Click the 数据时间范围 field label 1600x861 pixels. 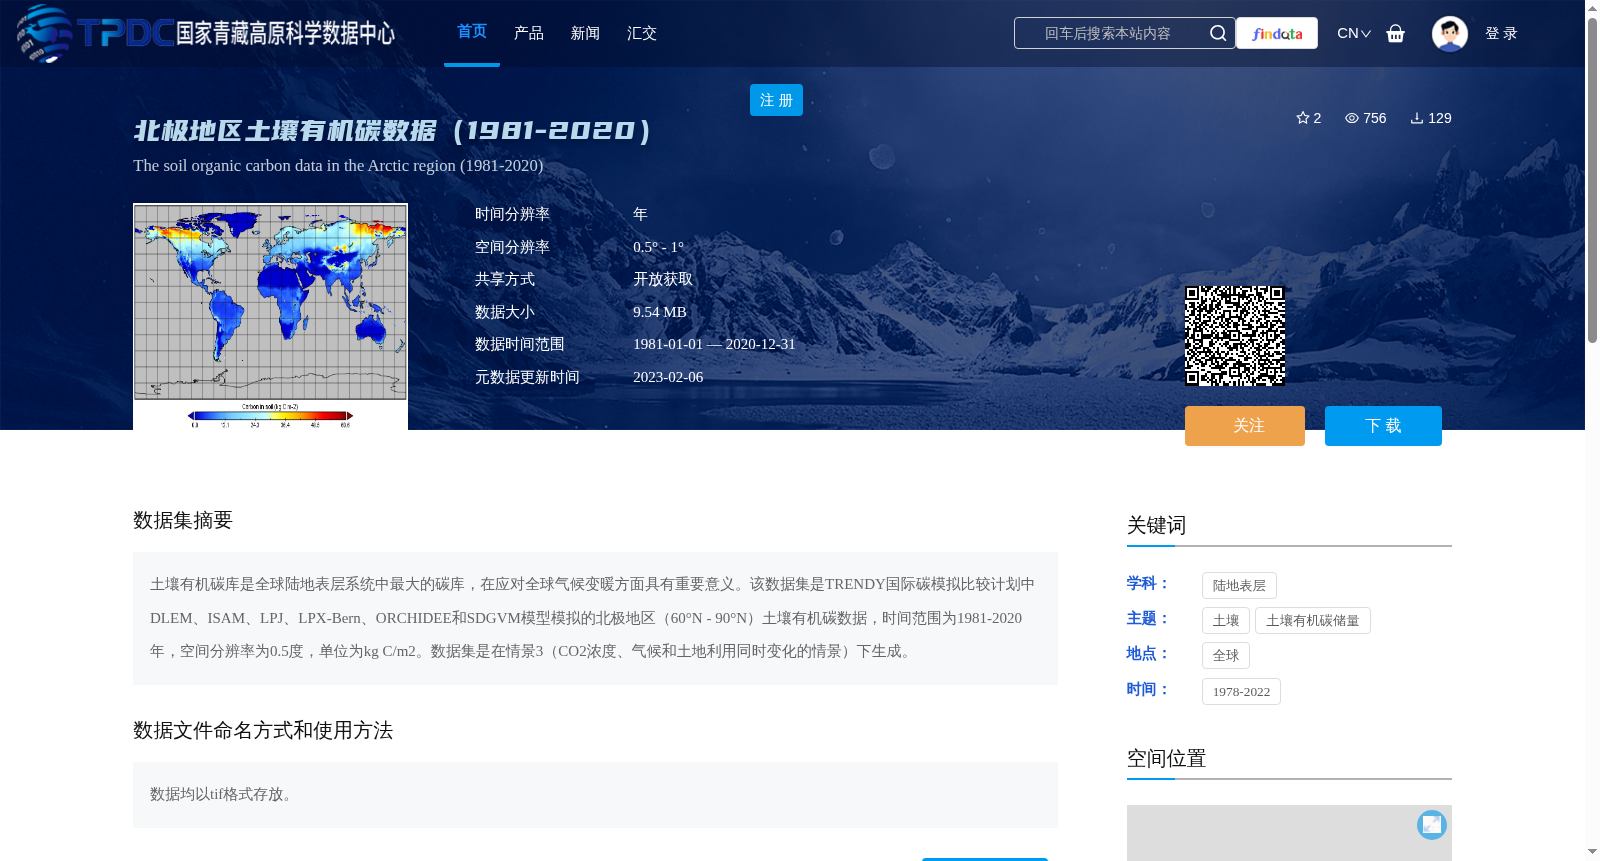coord(520,344)
